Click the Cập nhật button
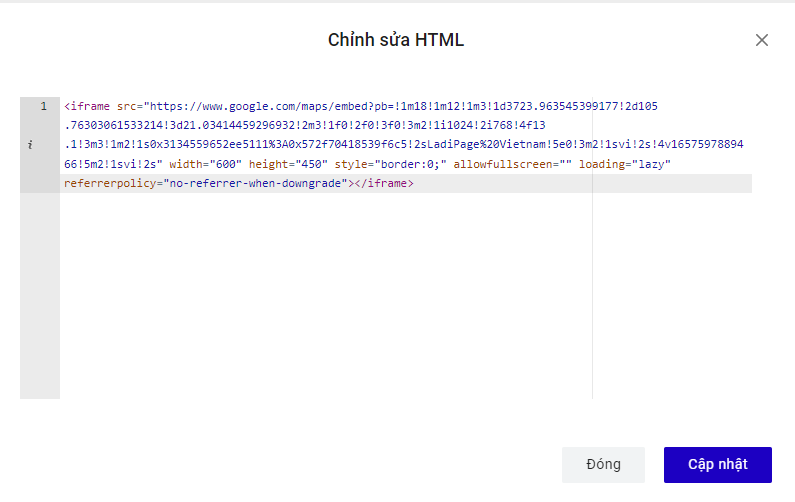This screenshot has height=502, width=795. pyautogui.click(x=717, y=465)
